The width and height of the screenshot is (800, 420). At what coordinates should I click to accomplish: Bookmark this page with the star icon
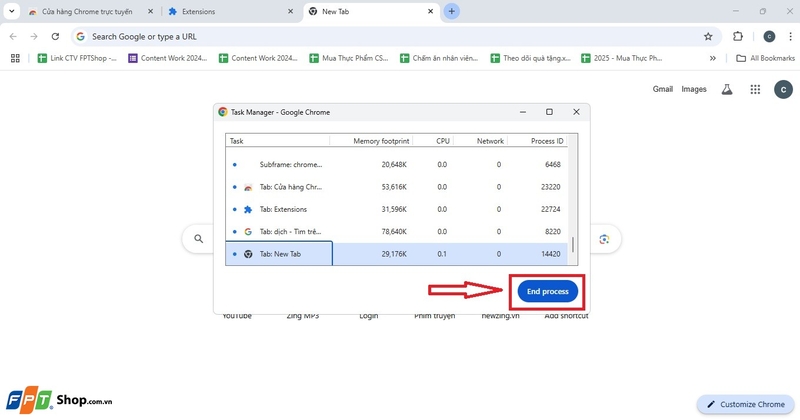coord(708,36)
